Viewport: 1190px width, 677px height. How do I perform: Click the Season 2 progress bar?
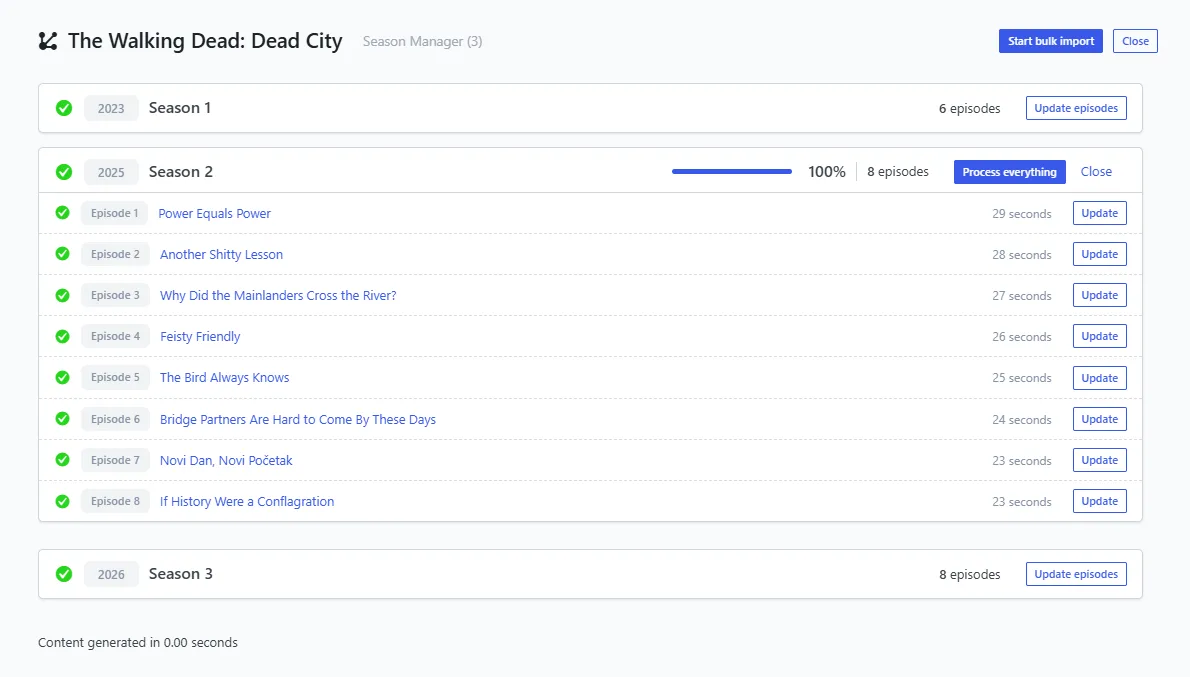point(732,172)
